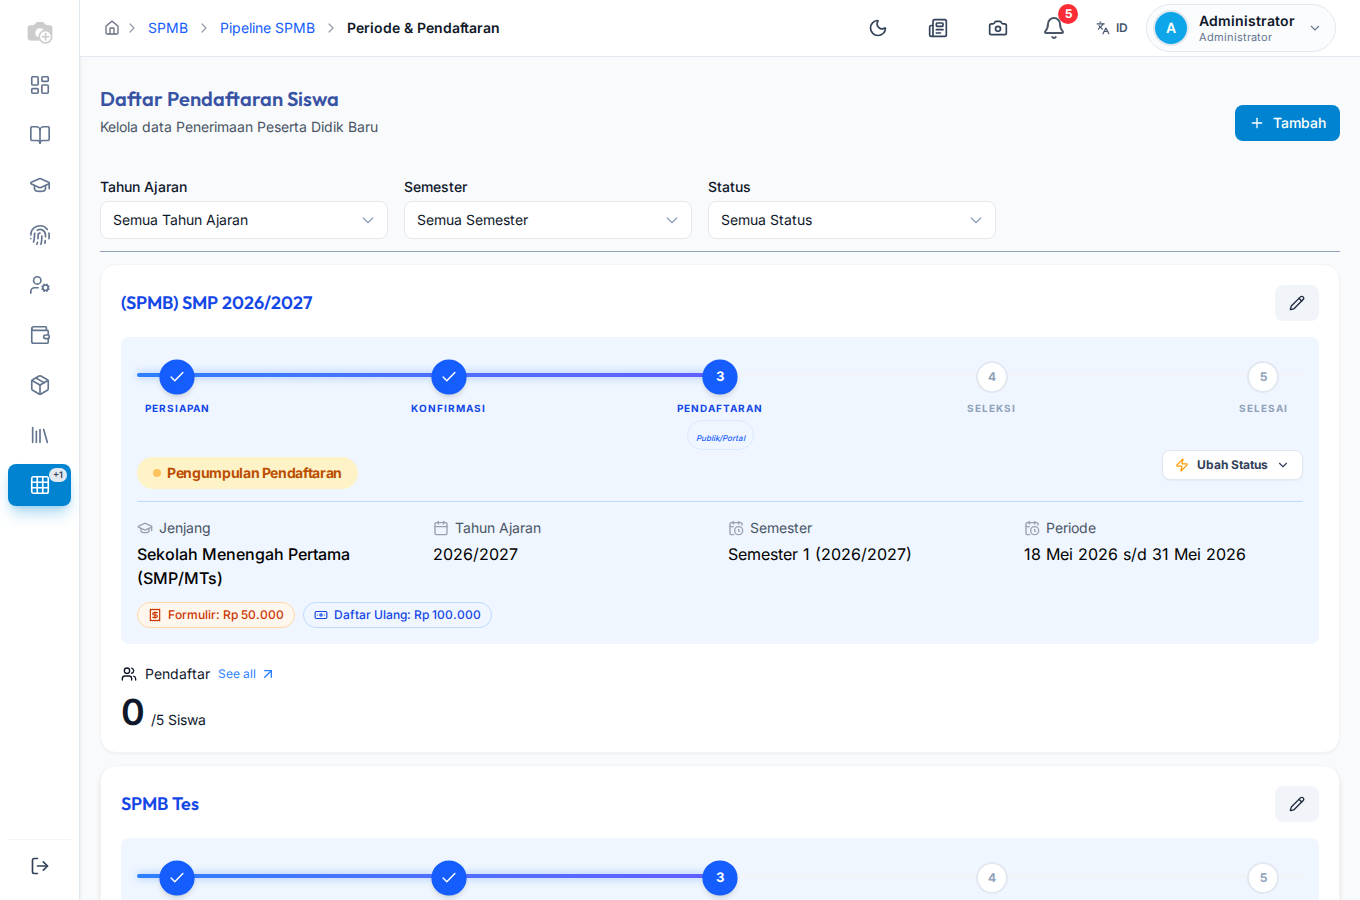The height and width of the screenshot is (900, 1360).
Task: Open the graduation cap menu in sidebar
Action: (40, 185)
